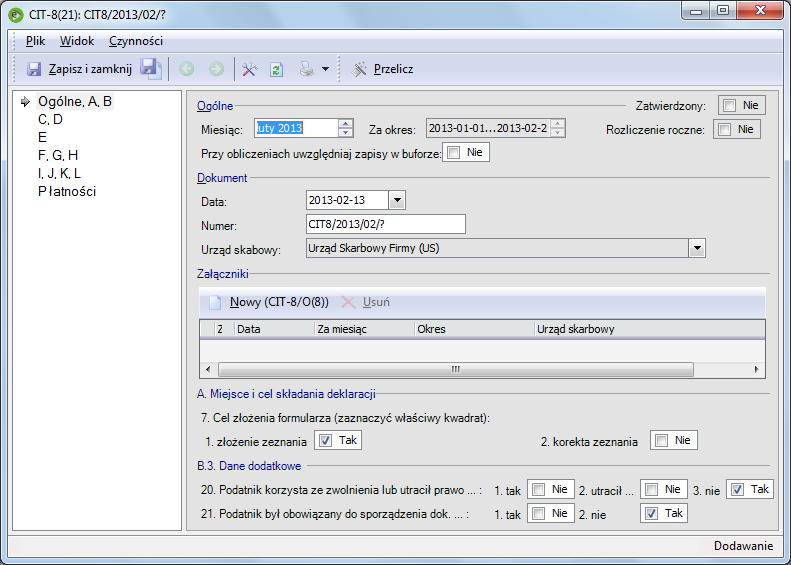Toggle field 20 option 1. tak checkbox
791x565 pixels.
tap(538, 489)
